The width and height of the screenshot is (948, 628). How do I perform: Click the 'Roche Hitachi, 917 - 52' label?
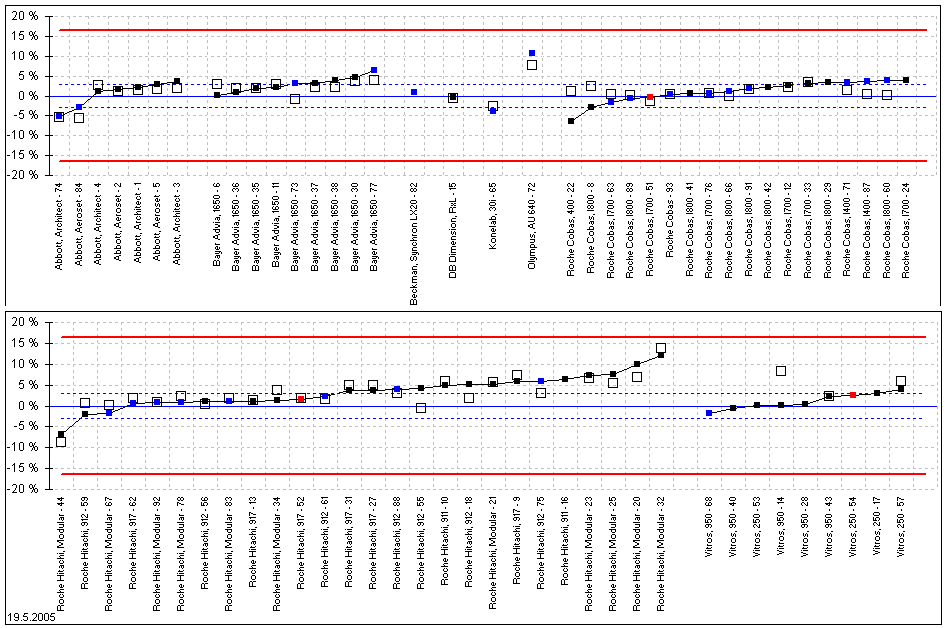pos(301,543)
